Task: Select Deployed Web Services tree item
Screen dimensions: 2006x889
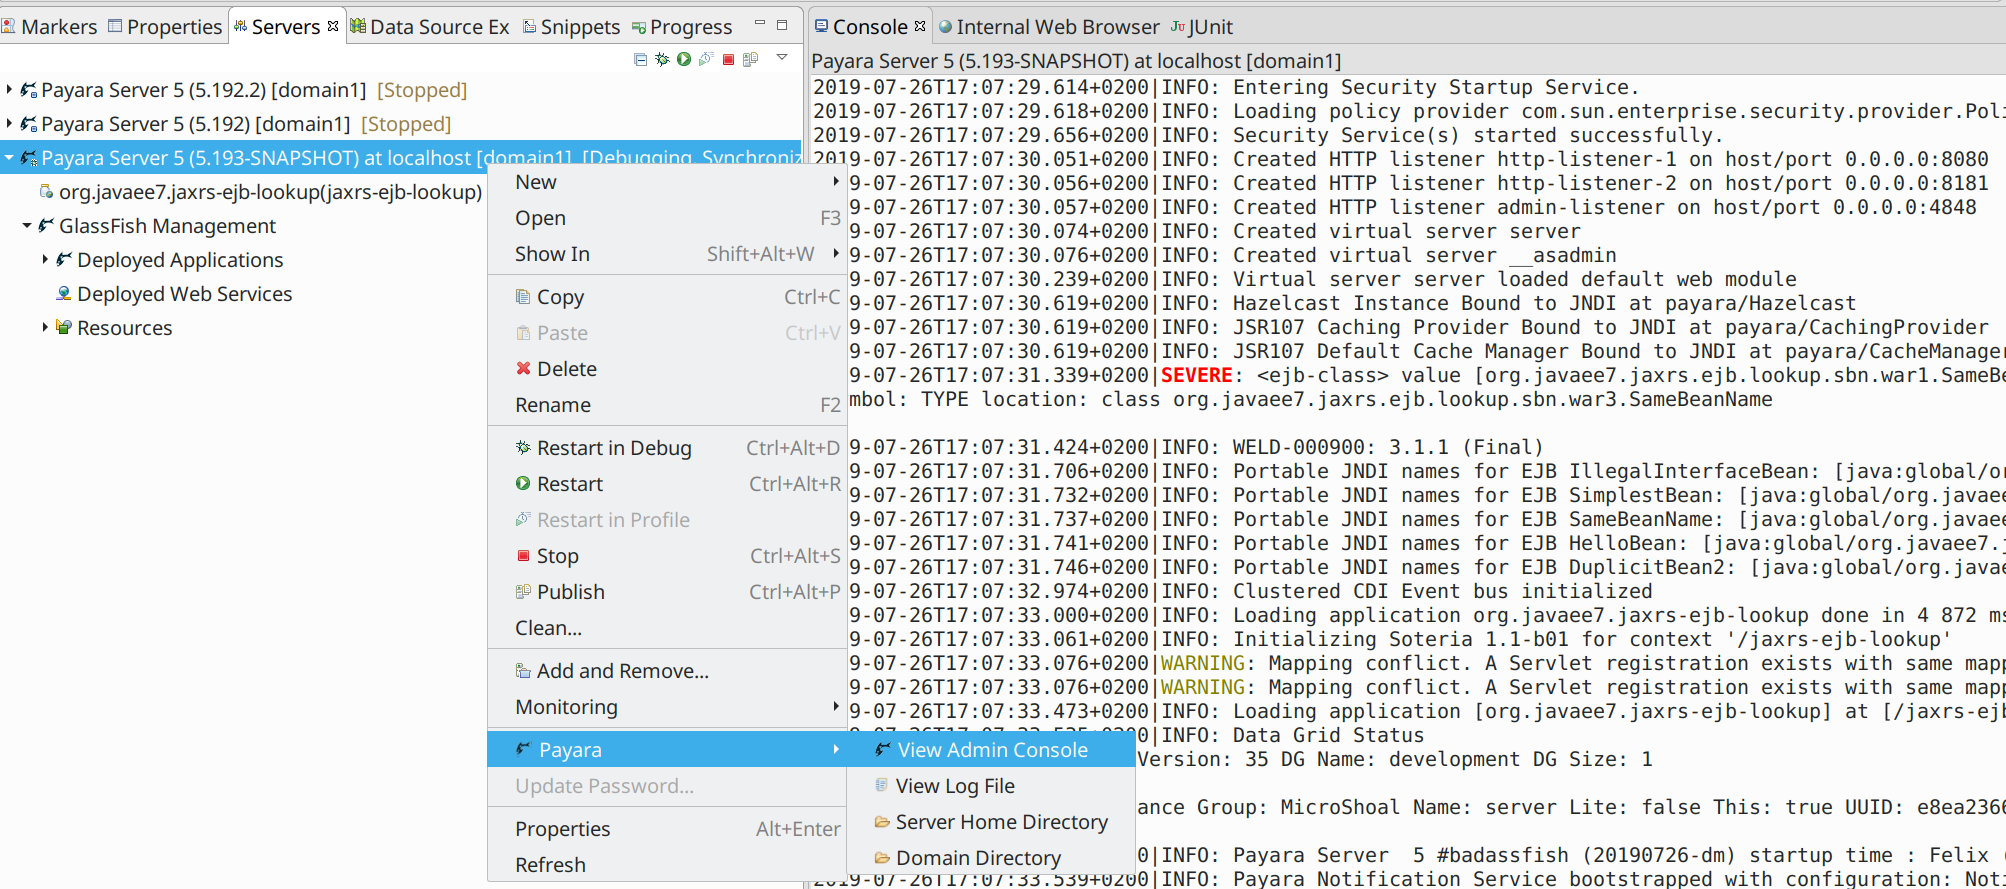Action: click(184, 294)
